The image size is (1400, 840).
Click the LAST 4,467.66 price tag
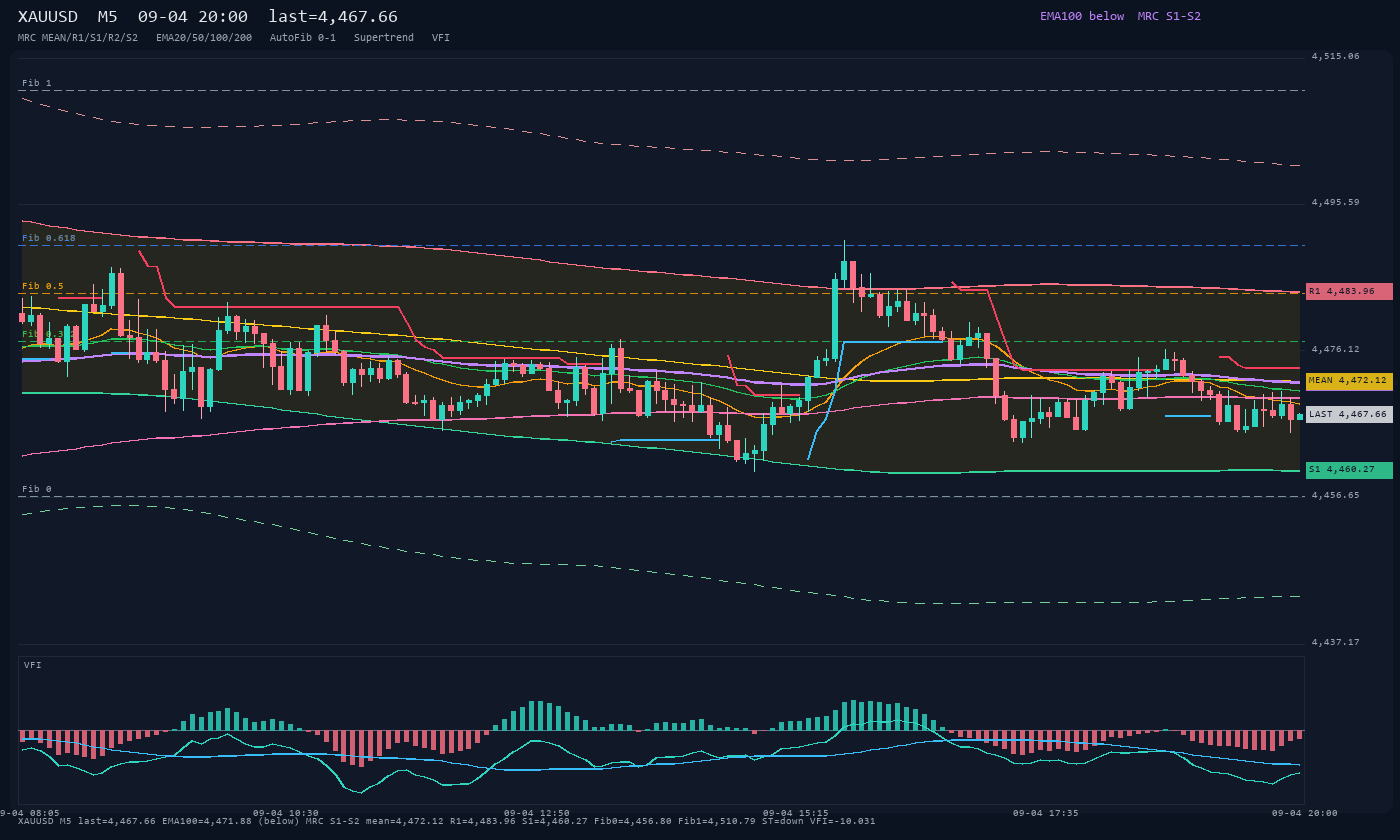[1349, 414]
